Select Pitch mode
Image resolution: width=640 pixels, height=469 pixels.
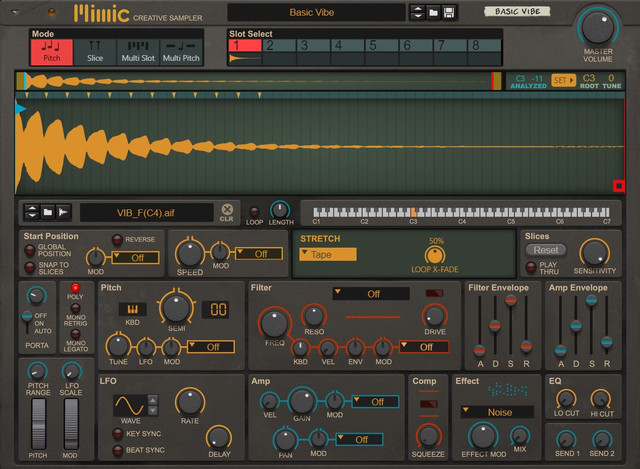click(x=52, y=52)
